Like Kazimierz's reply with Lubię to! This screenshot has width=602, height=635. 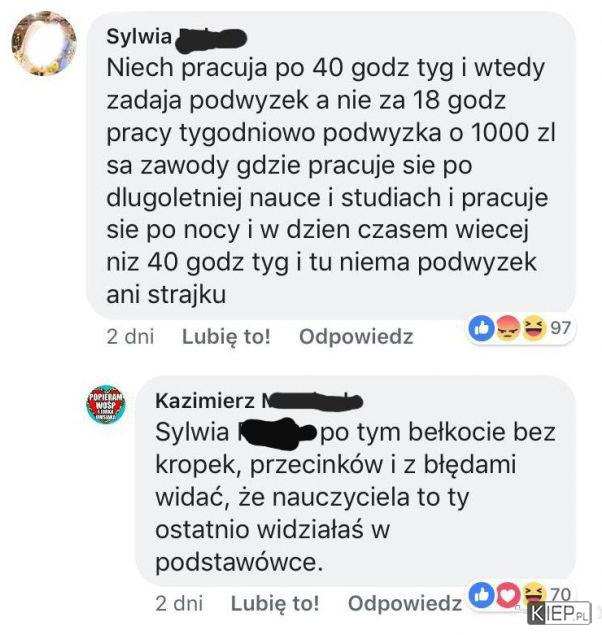pyautogui.click(x=275, y=603)
